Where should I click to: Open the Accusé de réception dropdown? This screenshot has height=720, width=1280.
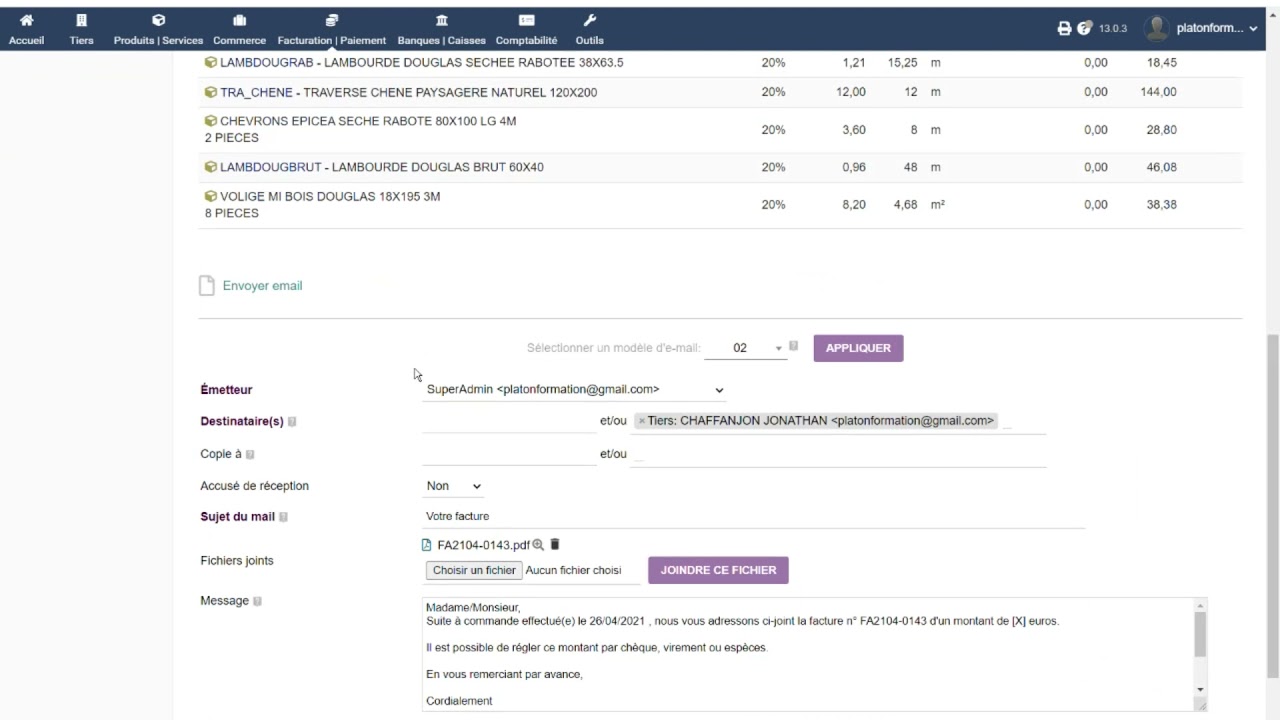pyautogui.click(x=454, y=486)
